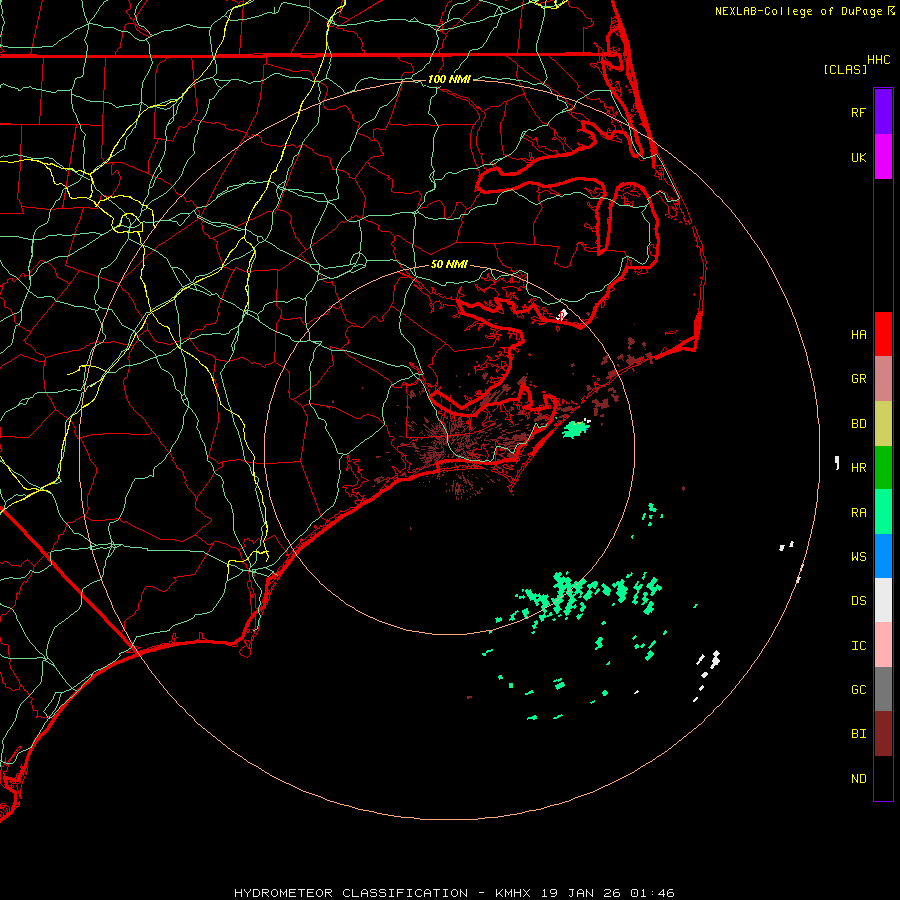
Task: Select the BD yellow legend swatch
Action: 883,423
